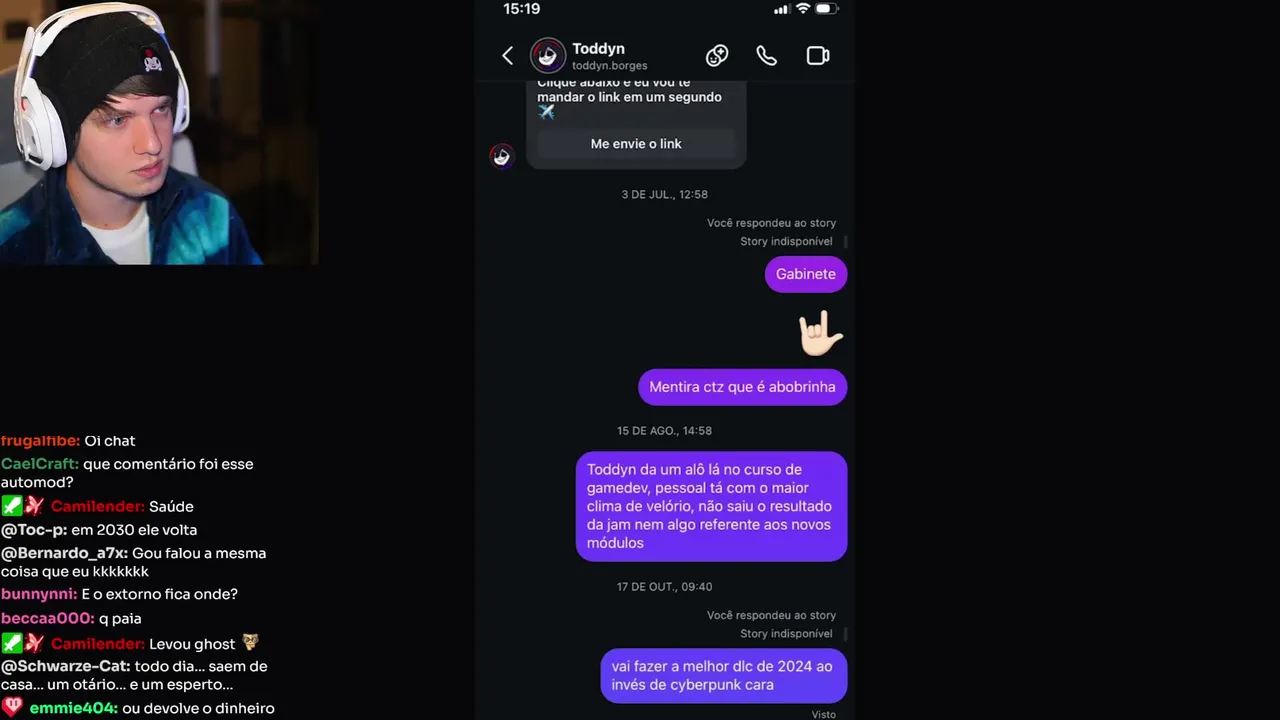The image size is (1280, 720).
Task: Go back using the header arrow
Action: pyautogui.click(x=507, y=56)
